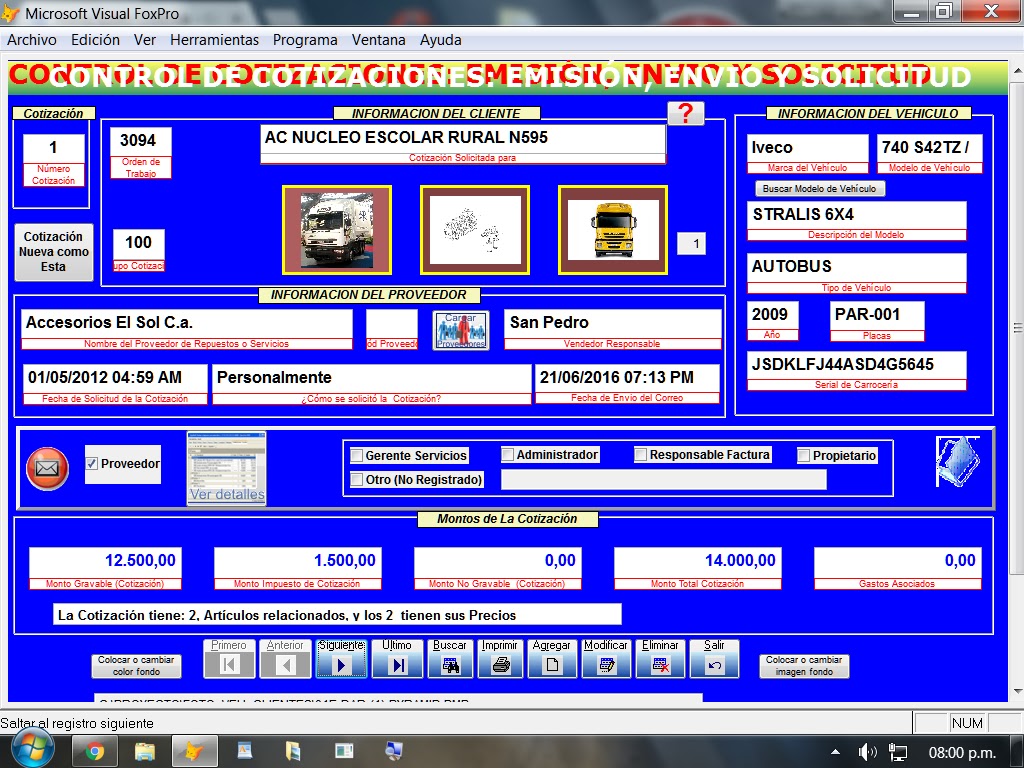
Task: Click the blue 3D logo icon
Action: tap(958, 461)
